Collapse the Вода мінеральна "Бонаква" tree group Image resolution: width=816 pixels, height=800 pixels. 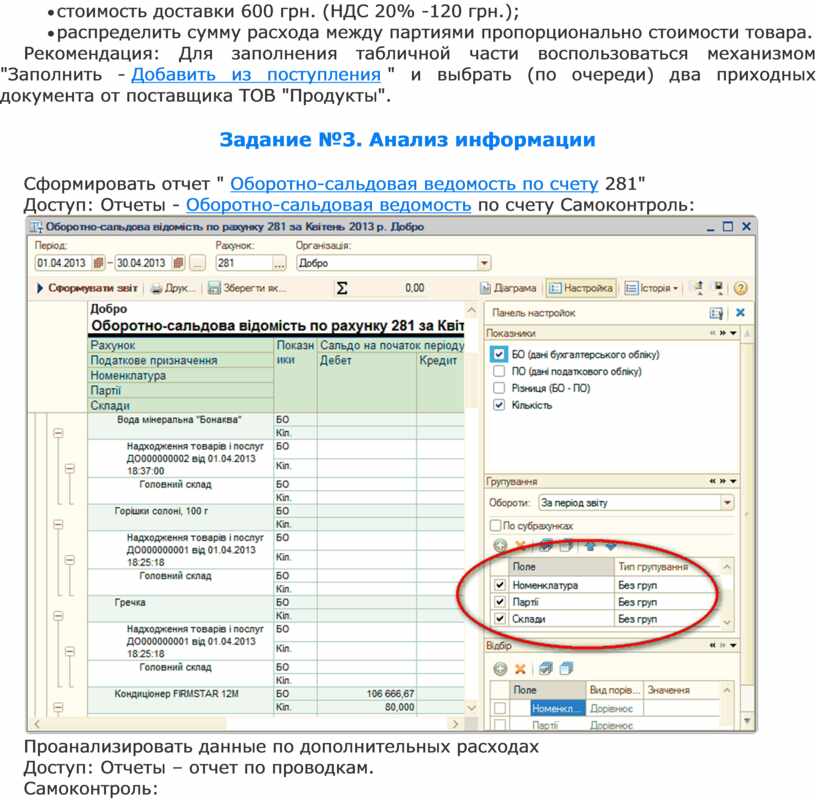58,433
